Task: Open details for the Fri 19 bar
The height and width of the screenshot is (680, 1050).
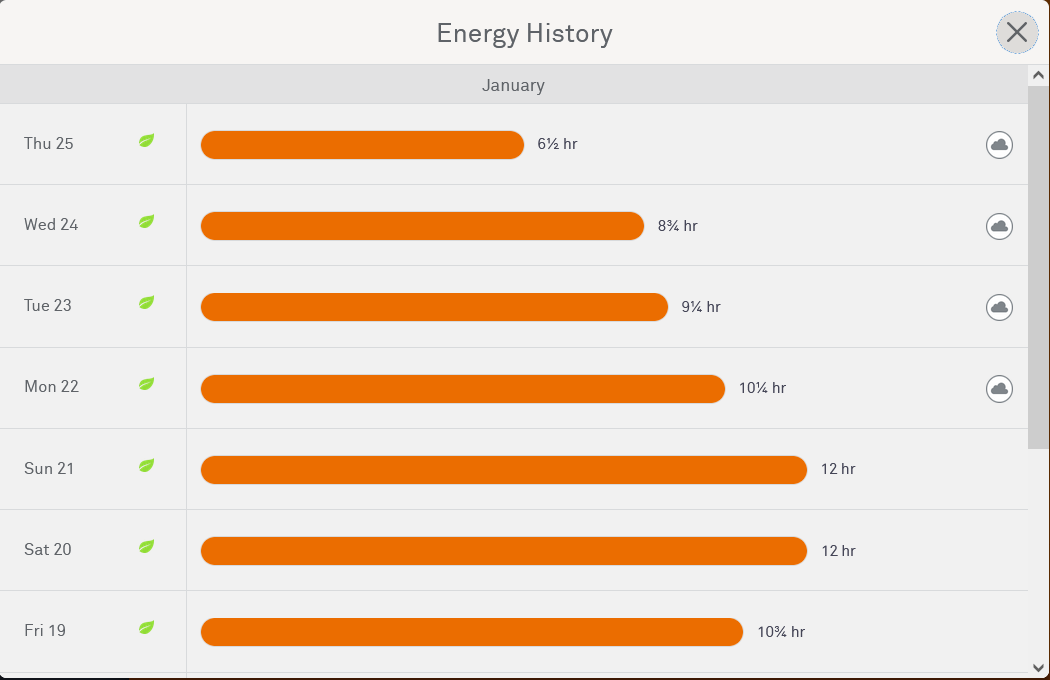Action: click(x=471, y=632)
